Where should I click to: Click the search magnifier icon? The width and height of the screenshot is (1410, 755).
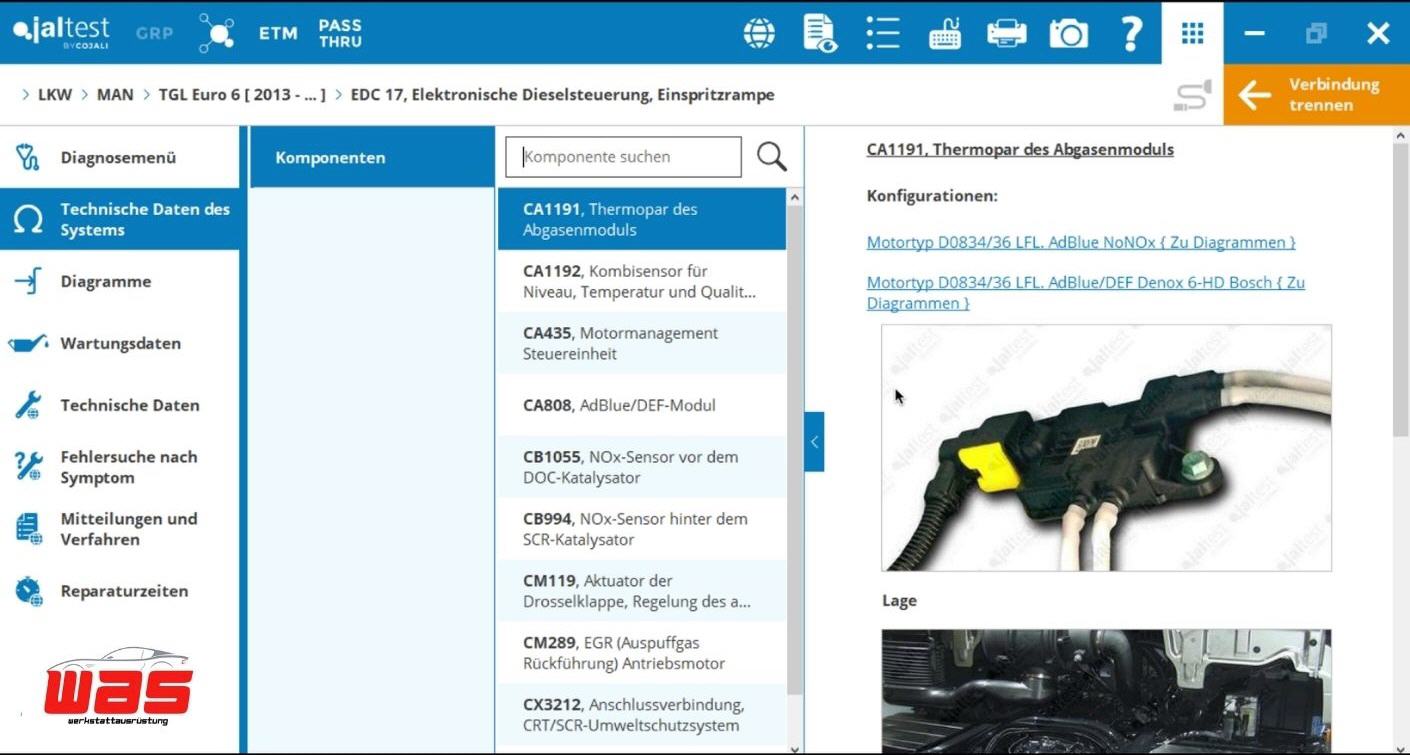coord(771,157)
